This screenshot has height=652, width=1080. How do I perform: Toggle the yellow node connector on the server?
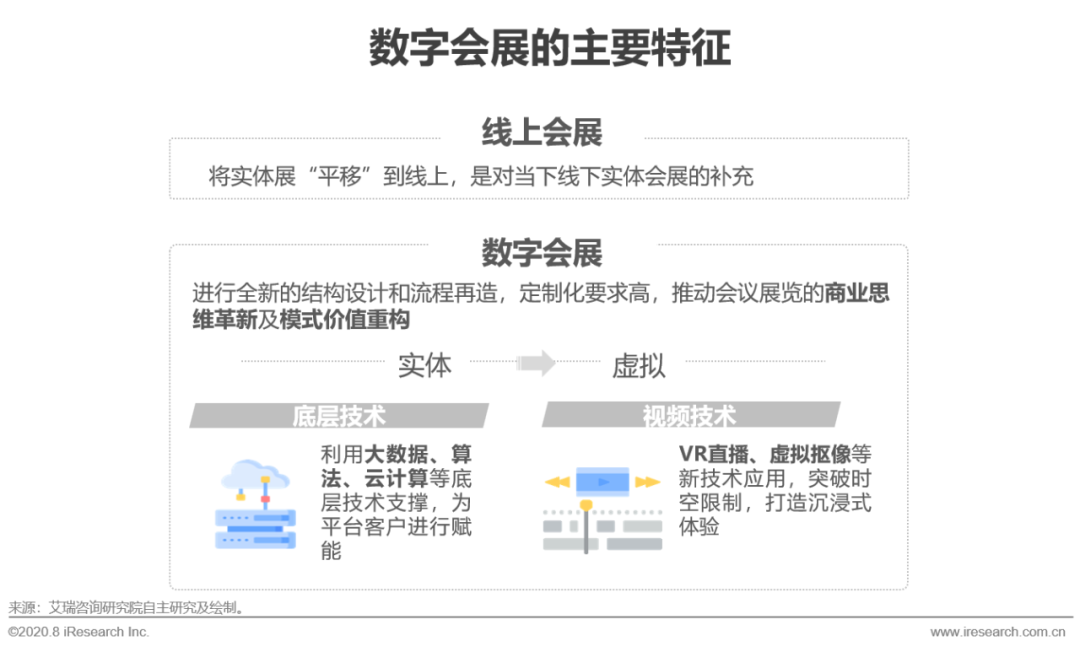[240, 496]
